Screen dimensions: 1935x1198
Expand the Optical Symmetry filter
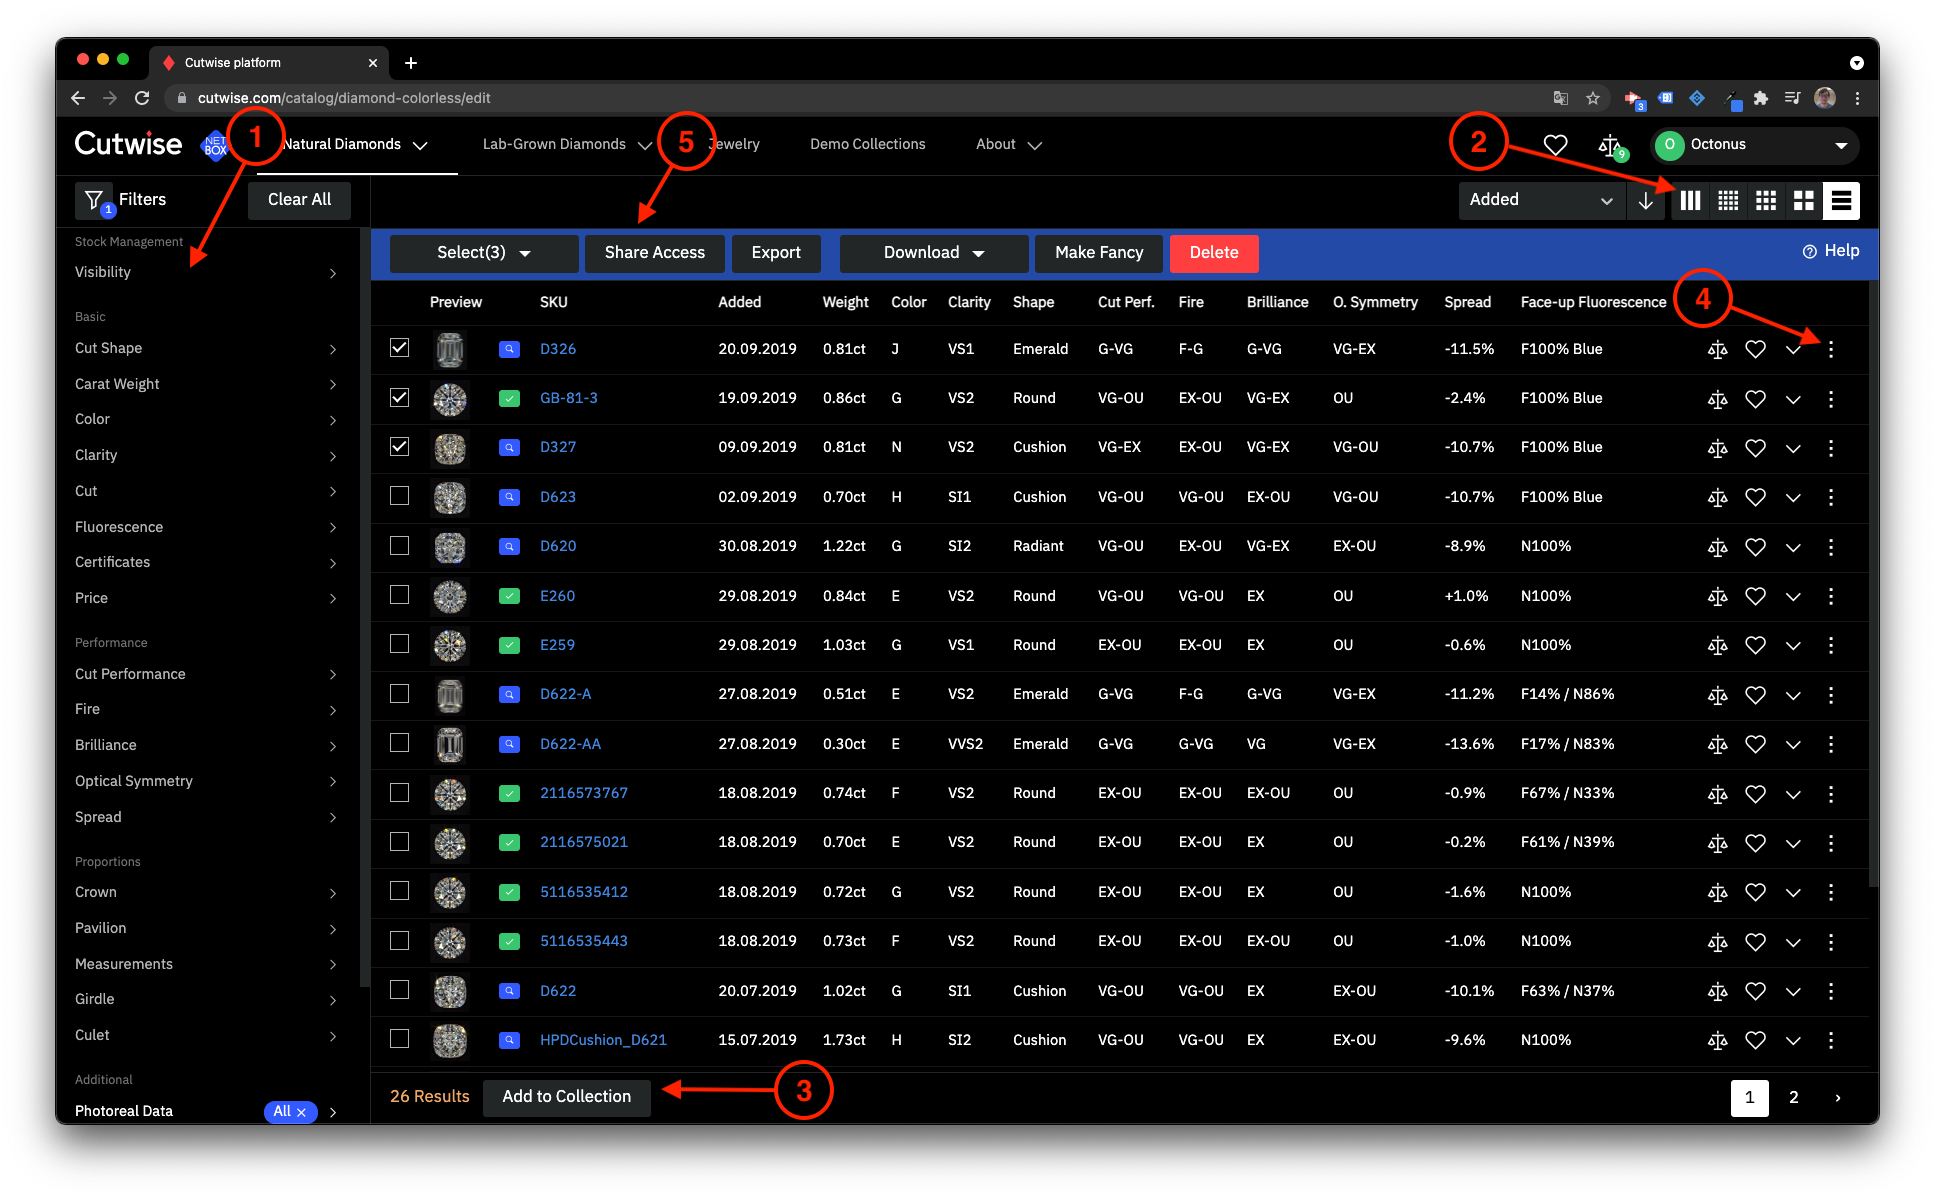coord(206,781)
